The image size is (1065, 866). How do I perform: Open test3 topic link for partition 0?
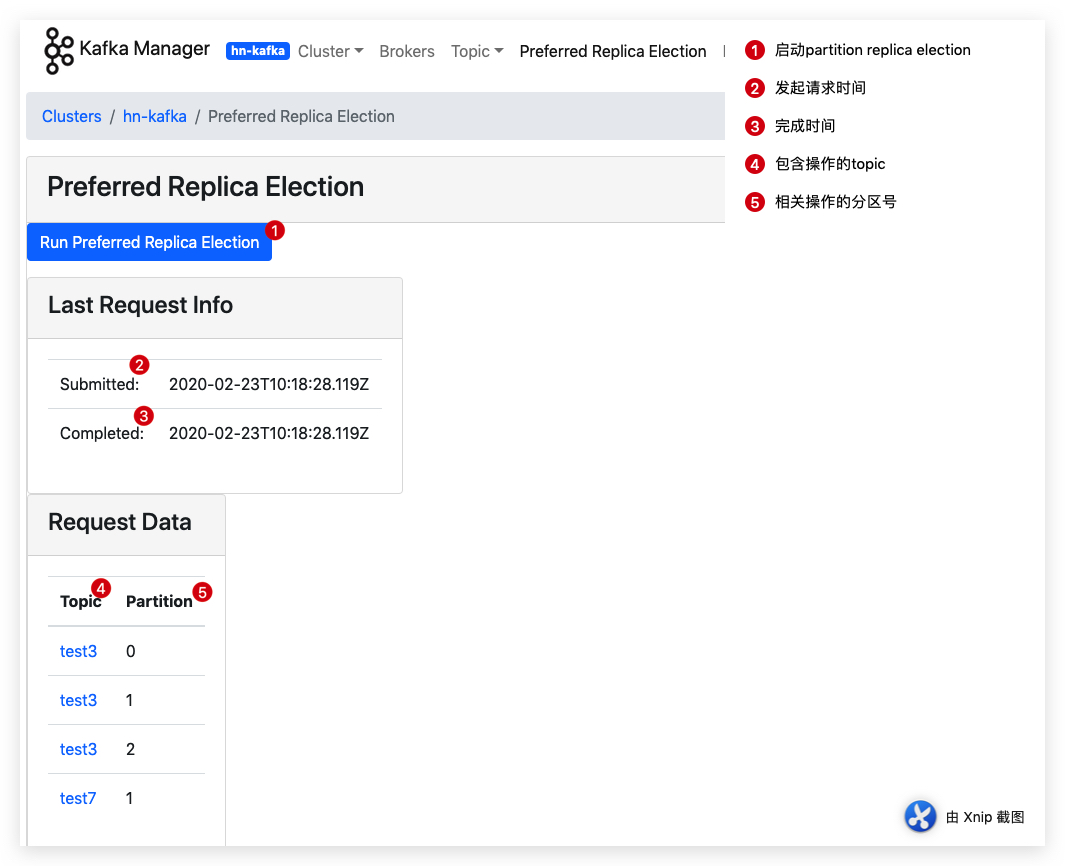coord(78,651)
